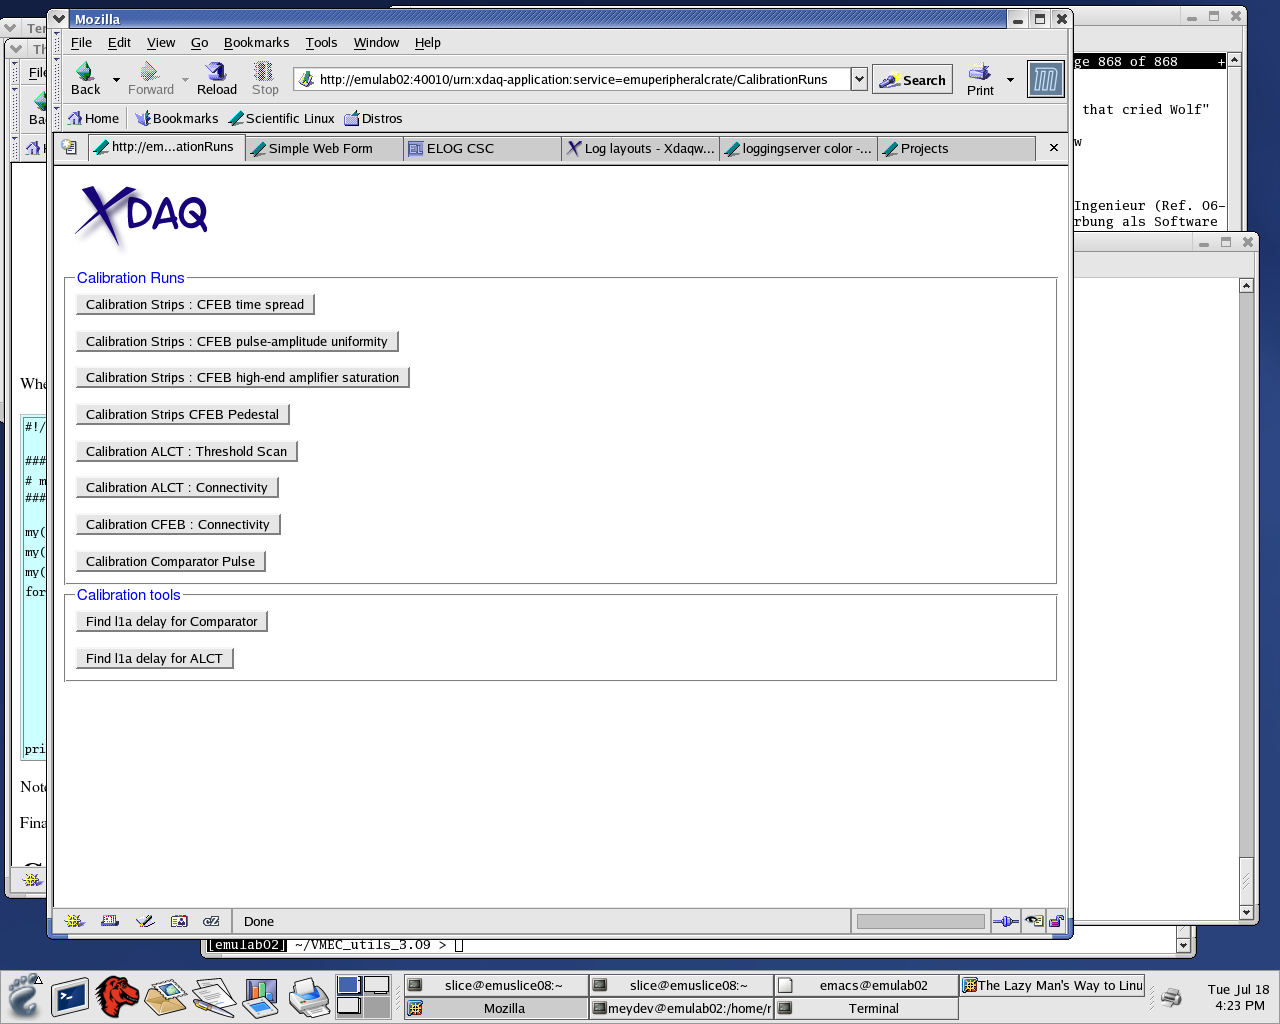1280x1024 pixels.
Task: Click Calibration ALCT : Threshold Scan
Action: pos(187,451)
